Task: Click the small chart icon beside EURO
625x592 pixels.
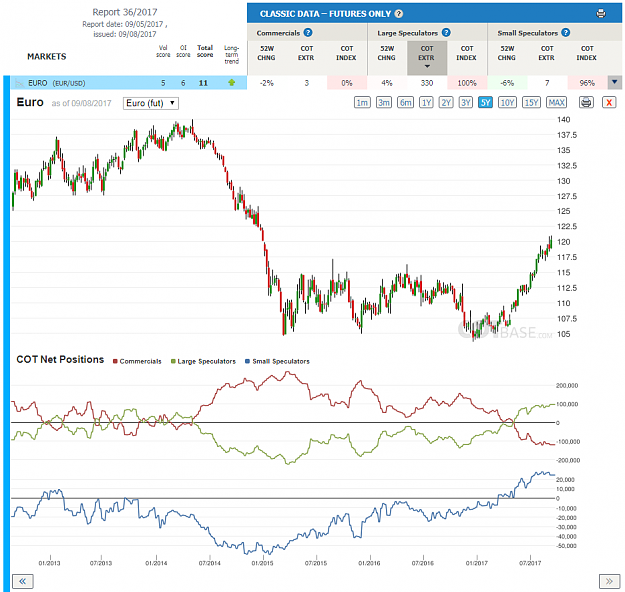Action: point(19,83)
